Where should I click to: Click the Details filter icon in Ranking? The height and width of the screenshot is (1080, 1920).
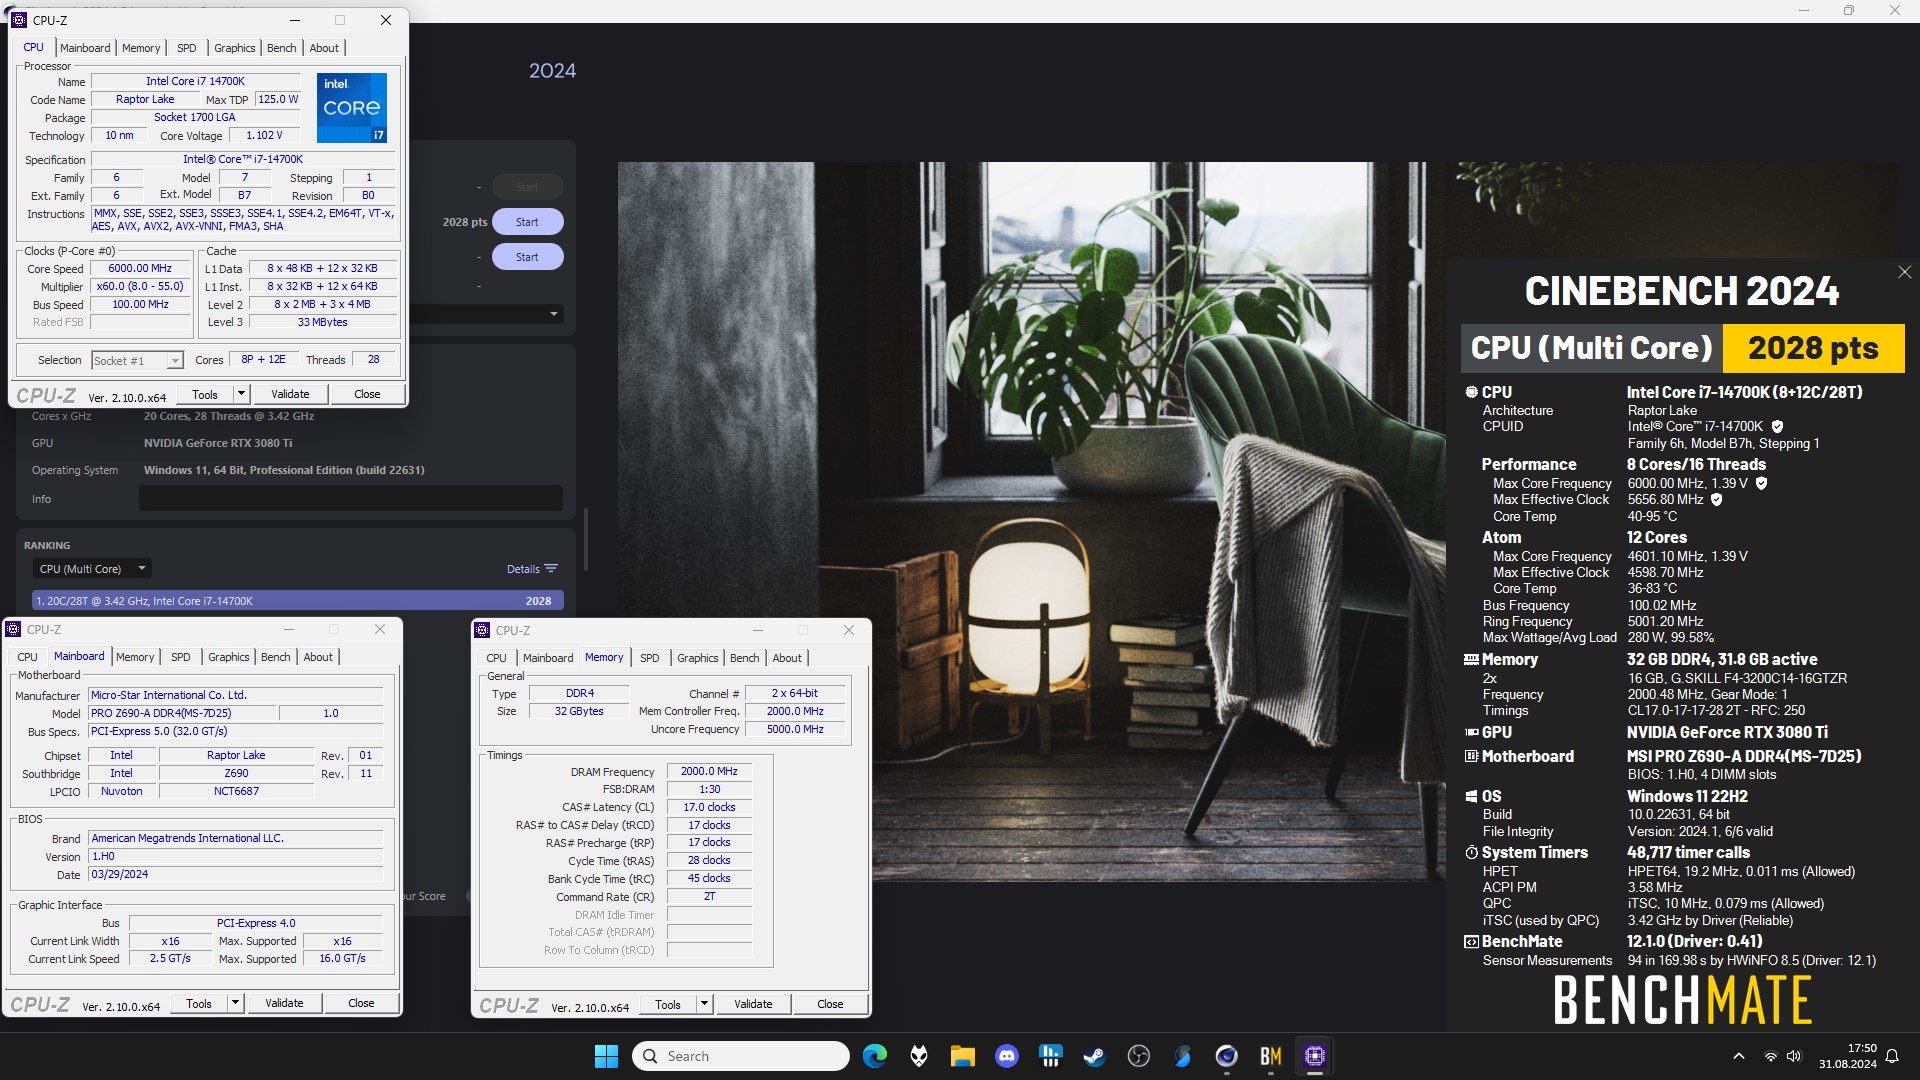[551, 569]
